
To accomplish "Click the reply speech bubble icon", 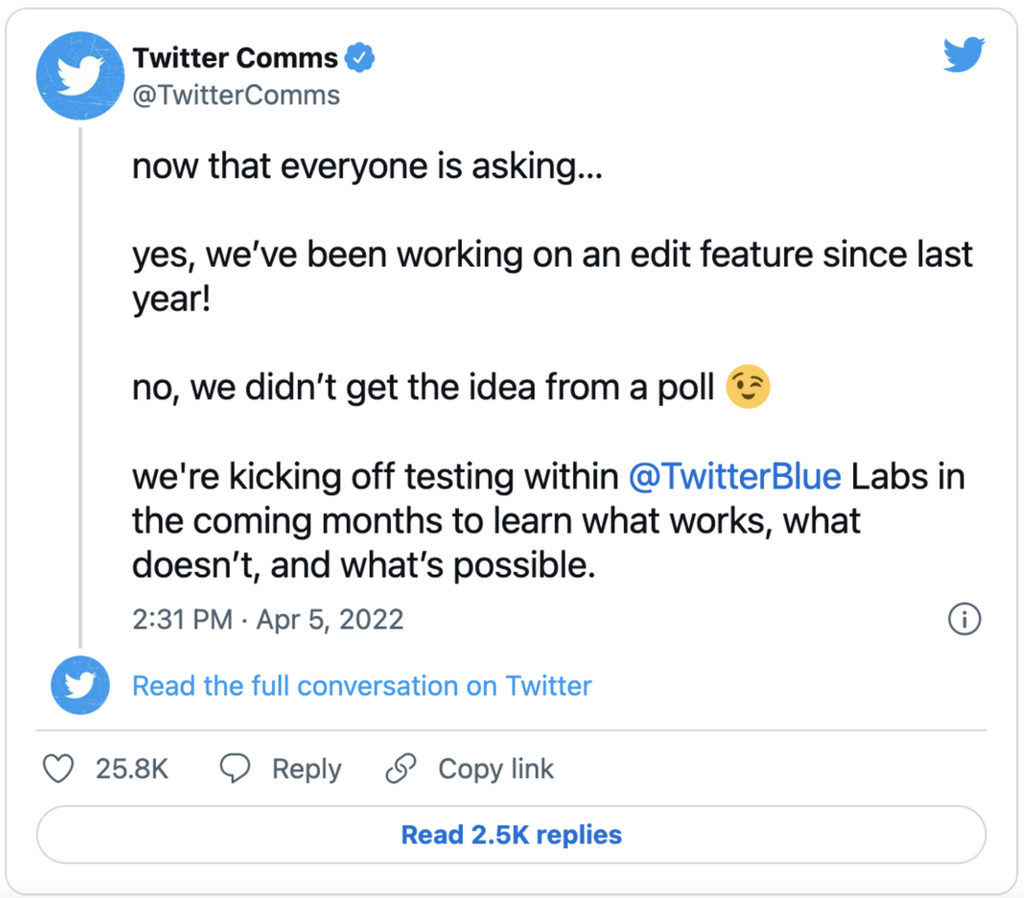I will pyautogui.click(x=236, y=769).
